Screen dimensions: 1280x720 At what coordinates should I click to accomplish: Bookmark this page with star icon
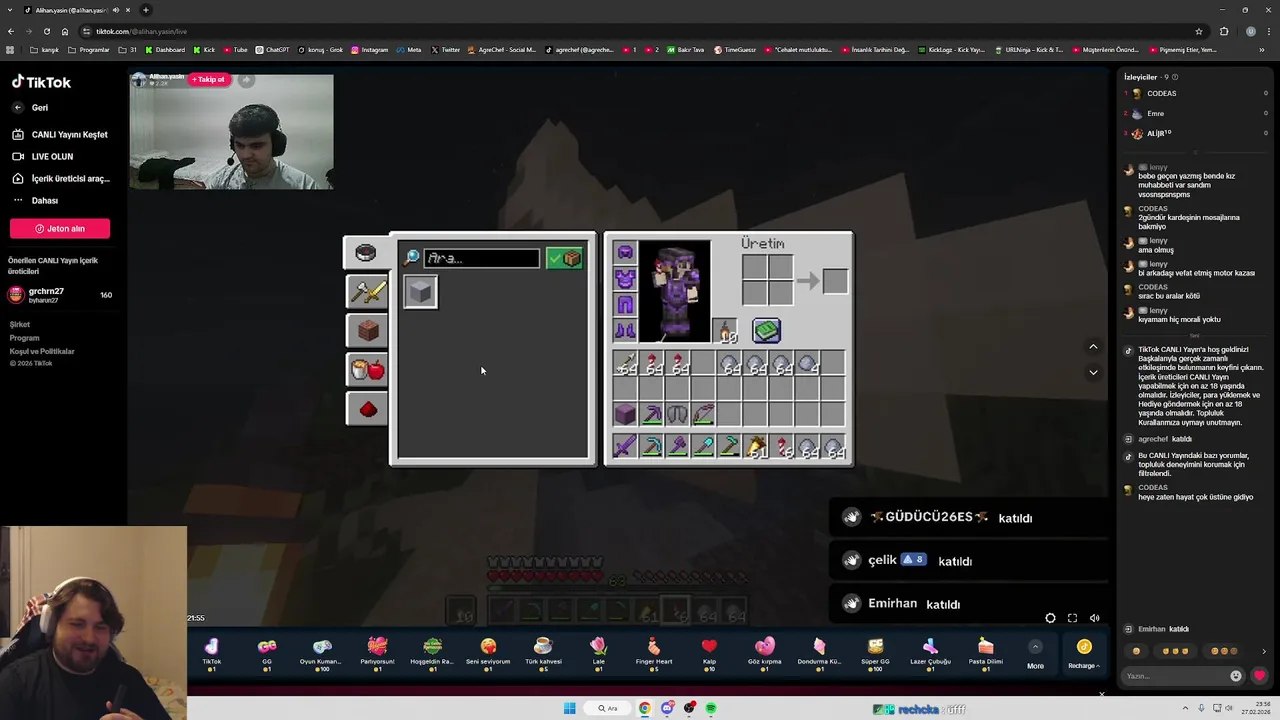tap(1198, 31)
